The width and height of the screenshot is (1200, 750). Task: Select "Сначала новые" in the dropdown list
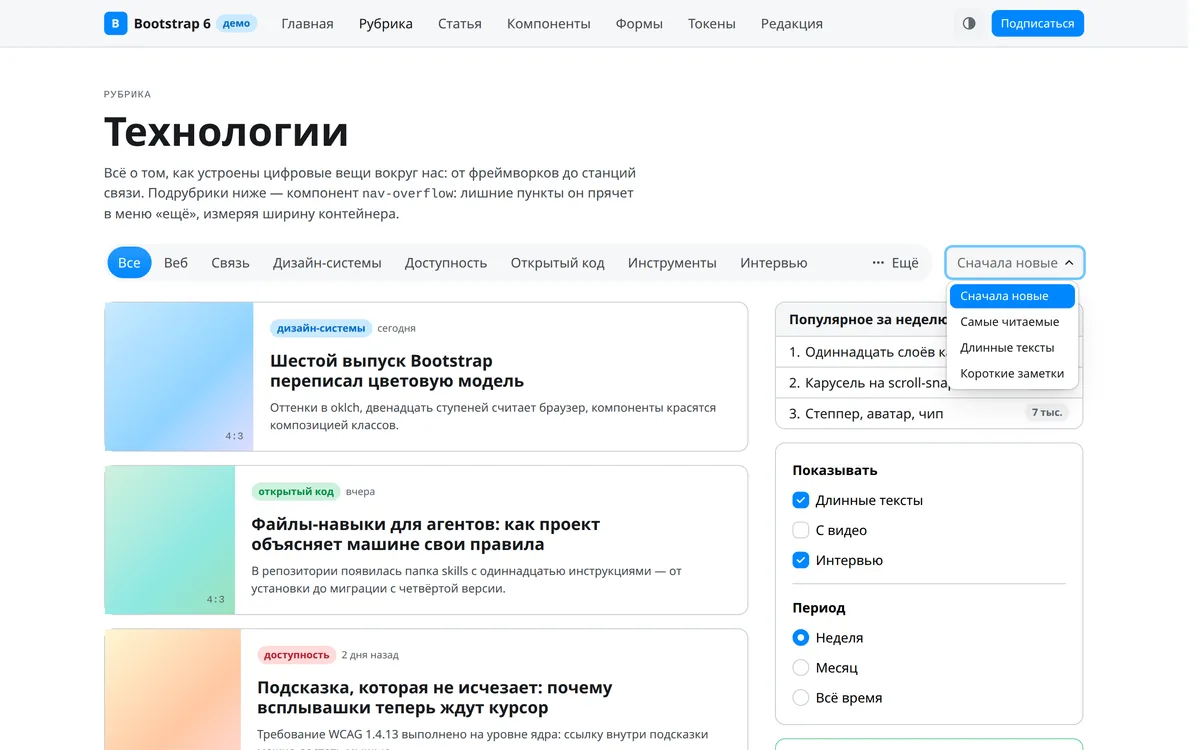(1012, 296)
